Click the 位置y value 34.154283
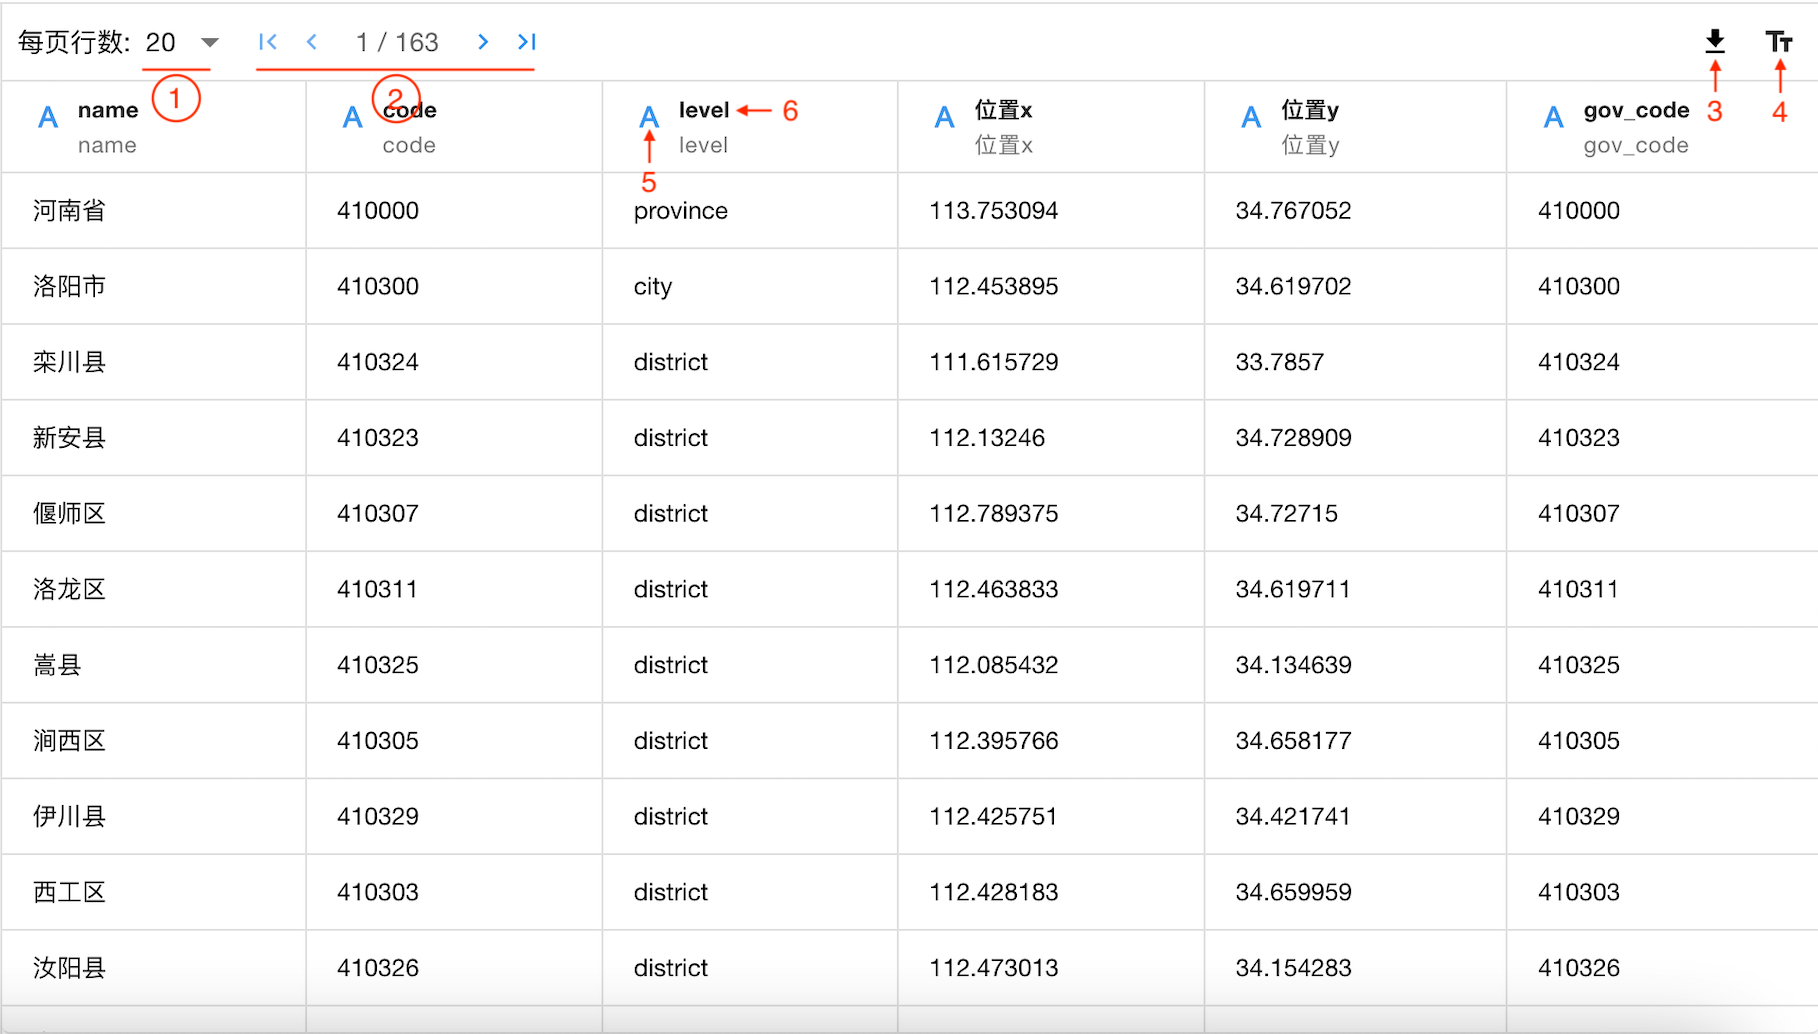This screenshot has width=1818, height=1034. (1294, 968)
